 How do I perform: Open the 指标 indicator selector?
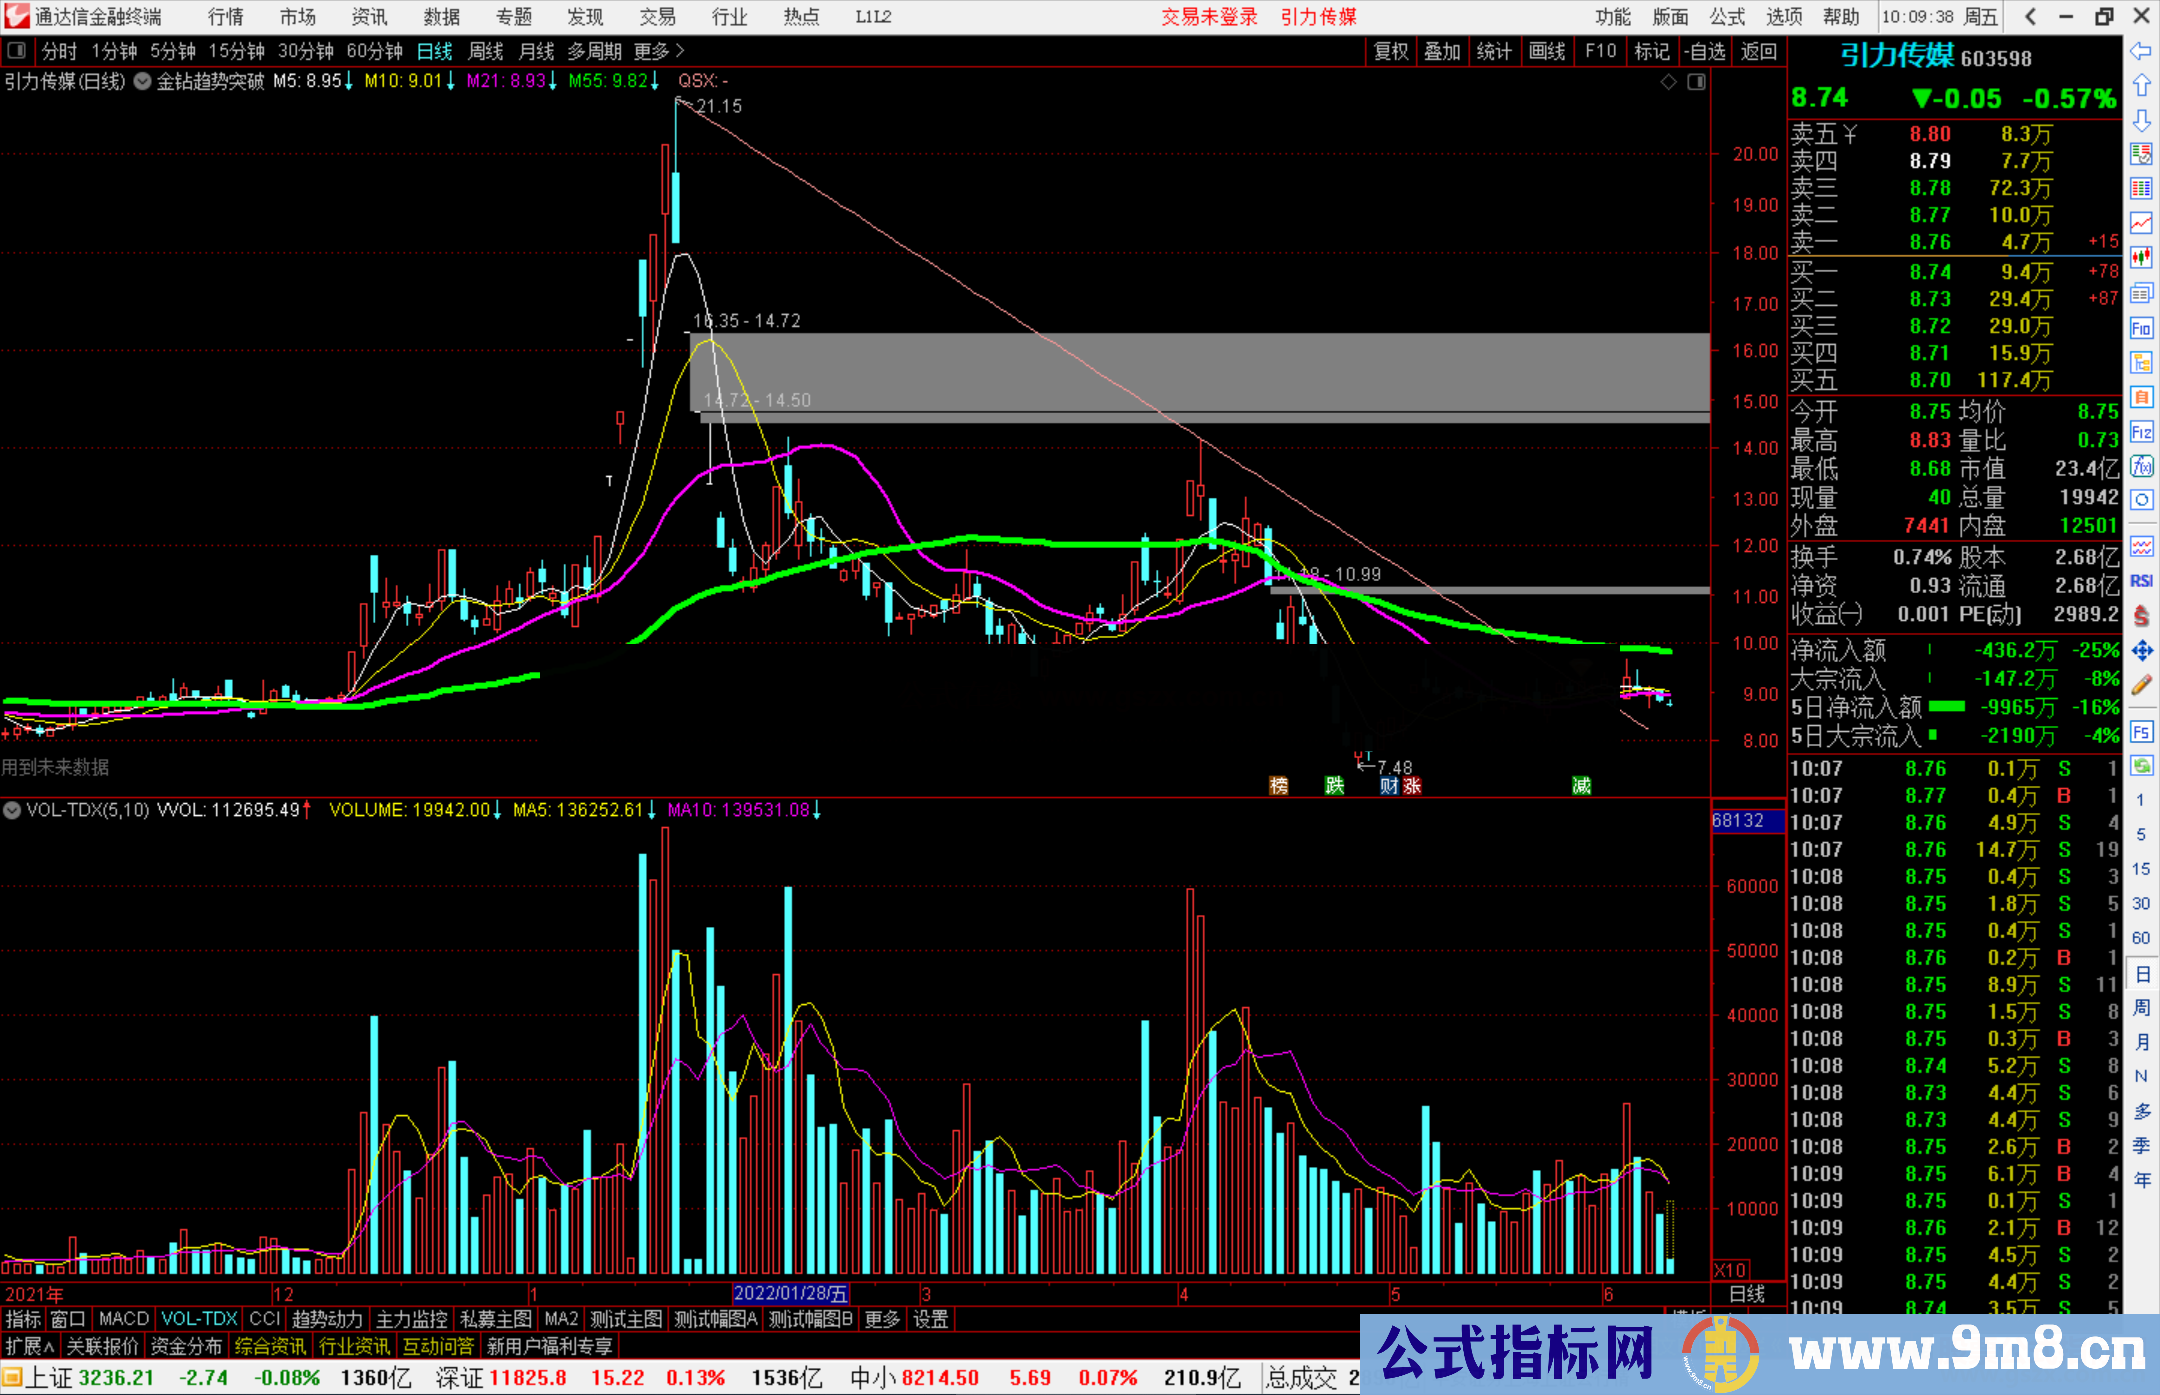[23, 1319]
